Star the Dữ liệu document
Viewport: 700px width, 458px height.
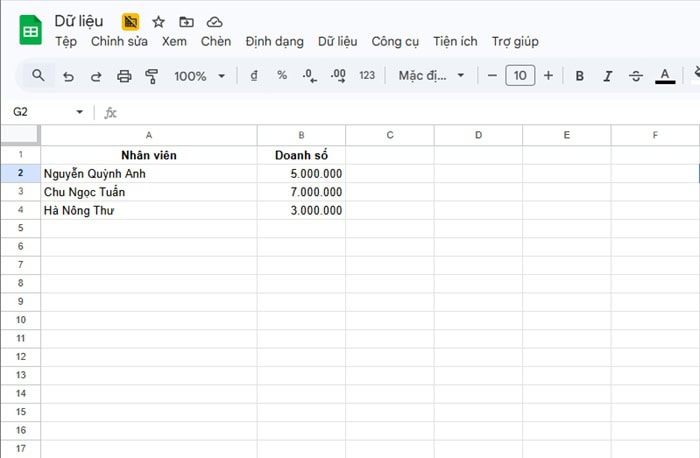point(158,21)
